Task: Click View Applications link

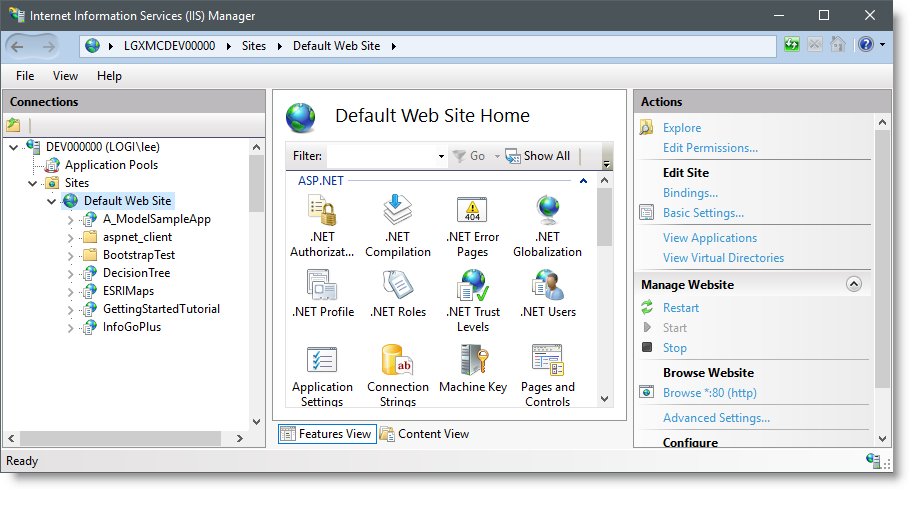Action: click(710, 238)
